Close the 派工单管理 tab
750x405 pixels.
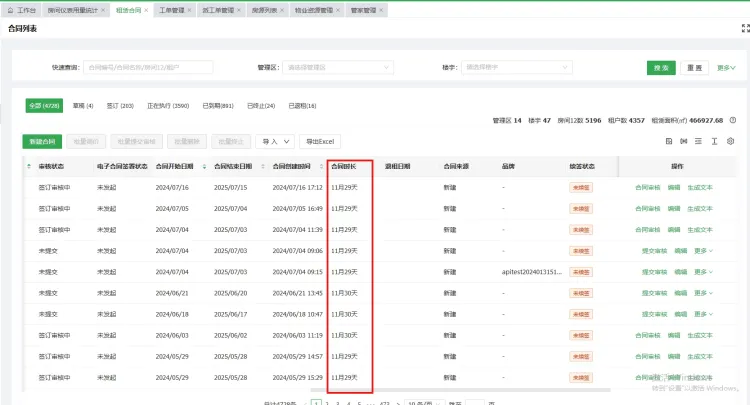(x=239, y=10)
